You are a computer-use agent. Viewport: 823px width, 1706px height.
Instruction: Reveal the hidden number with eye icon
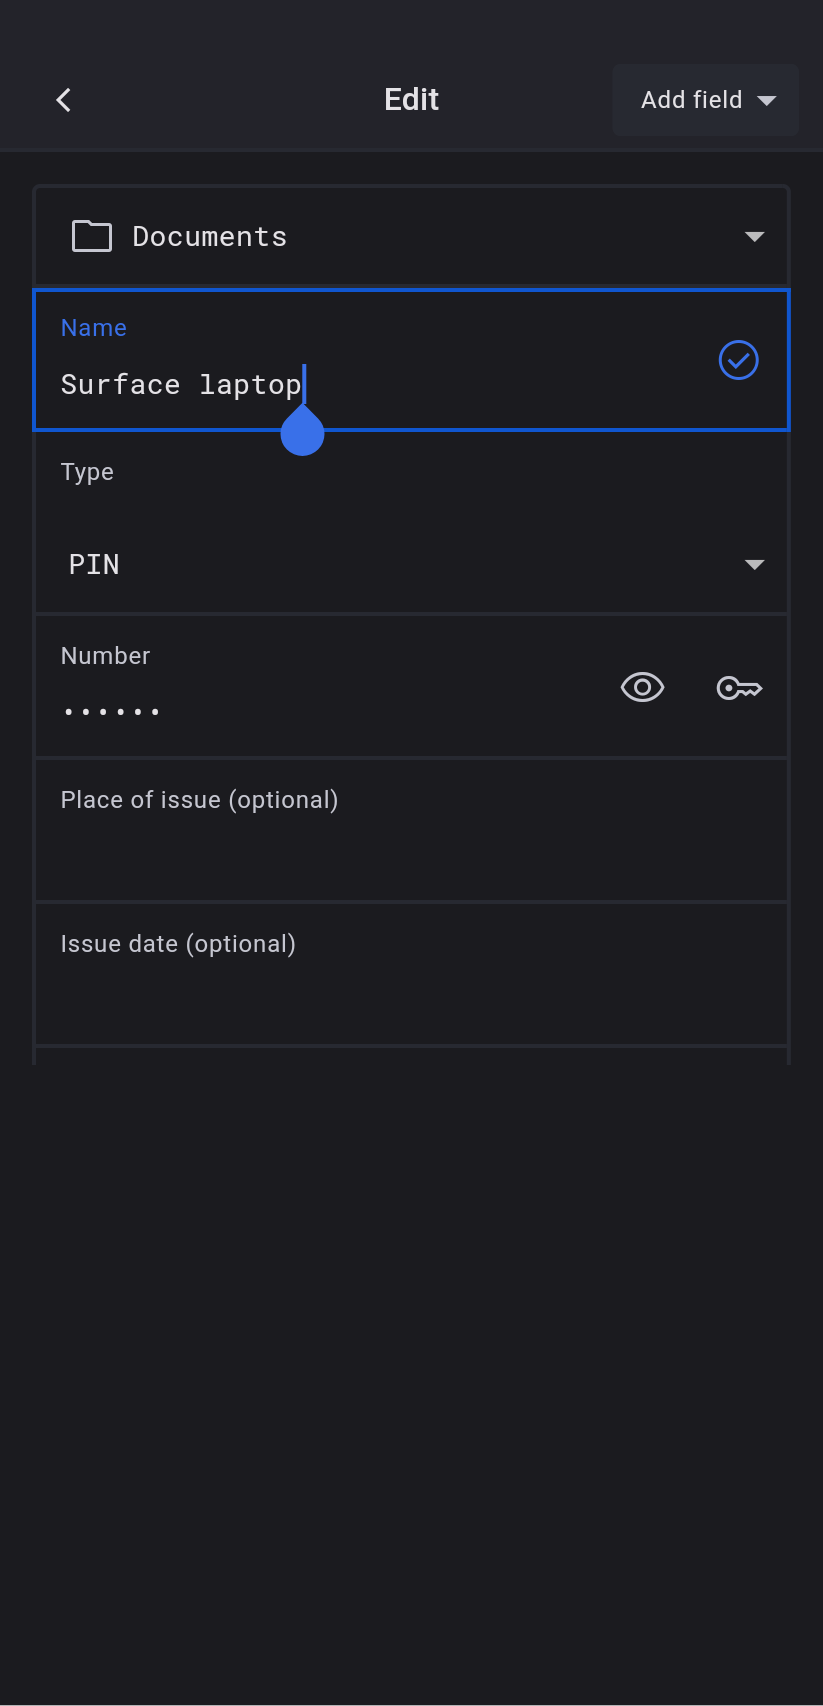pos(642,688)
